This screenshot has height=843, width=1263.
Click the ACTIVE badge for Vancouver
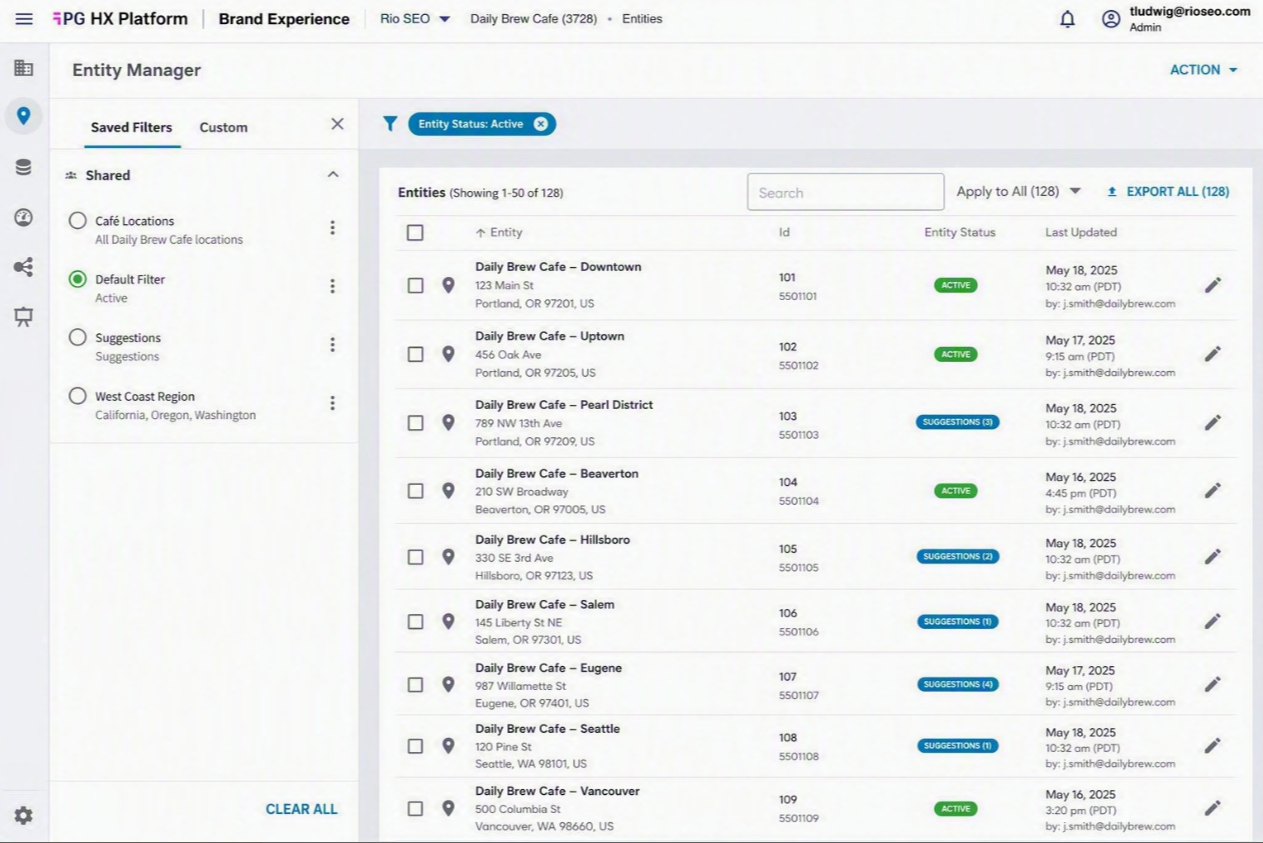(x=956, y=809)
